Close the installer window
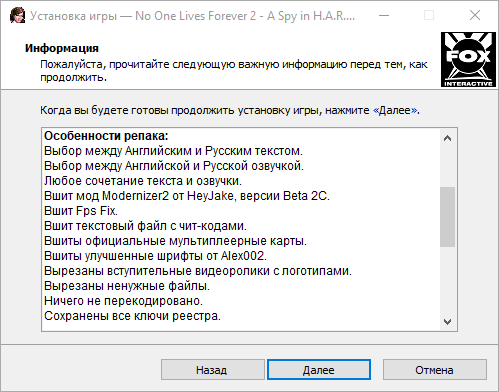The image size is (499, 392). coord(475,15)
